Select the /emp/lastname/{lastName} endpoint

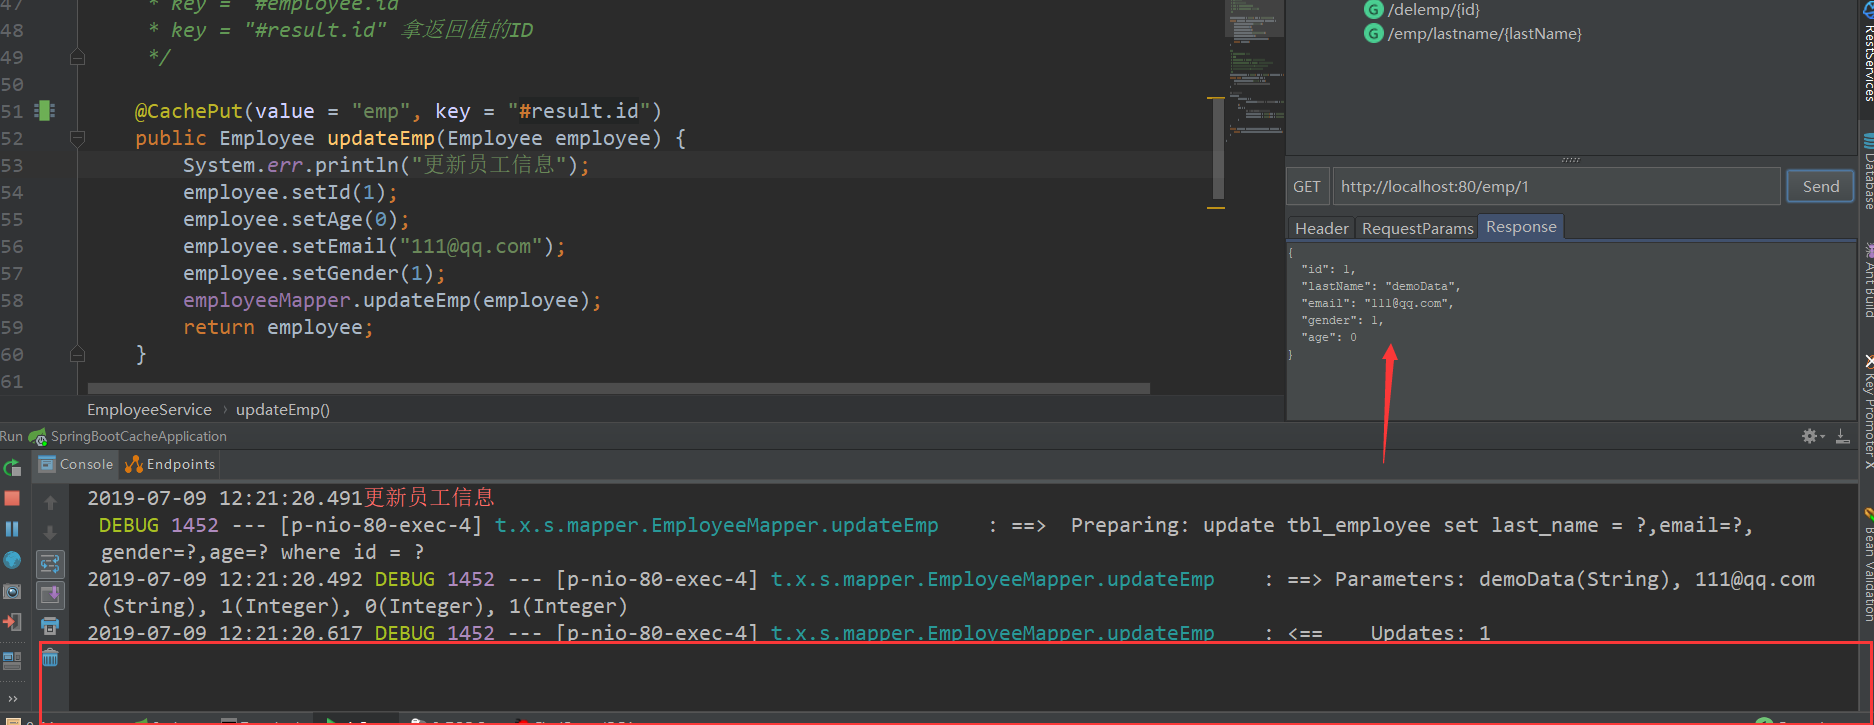pos(1484,34)
